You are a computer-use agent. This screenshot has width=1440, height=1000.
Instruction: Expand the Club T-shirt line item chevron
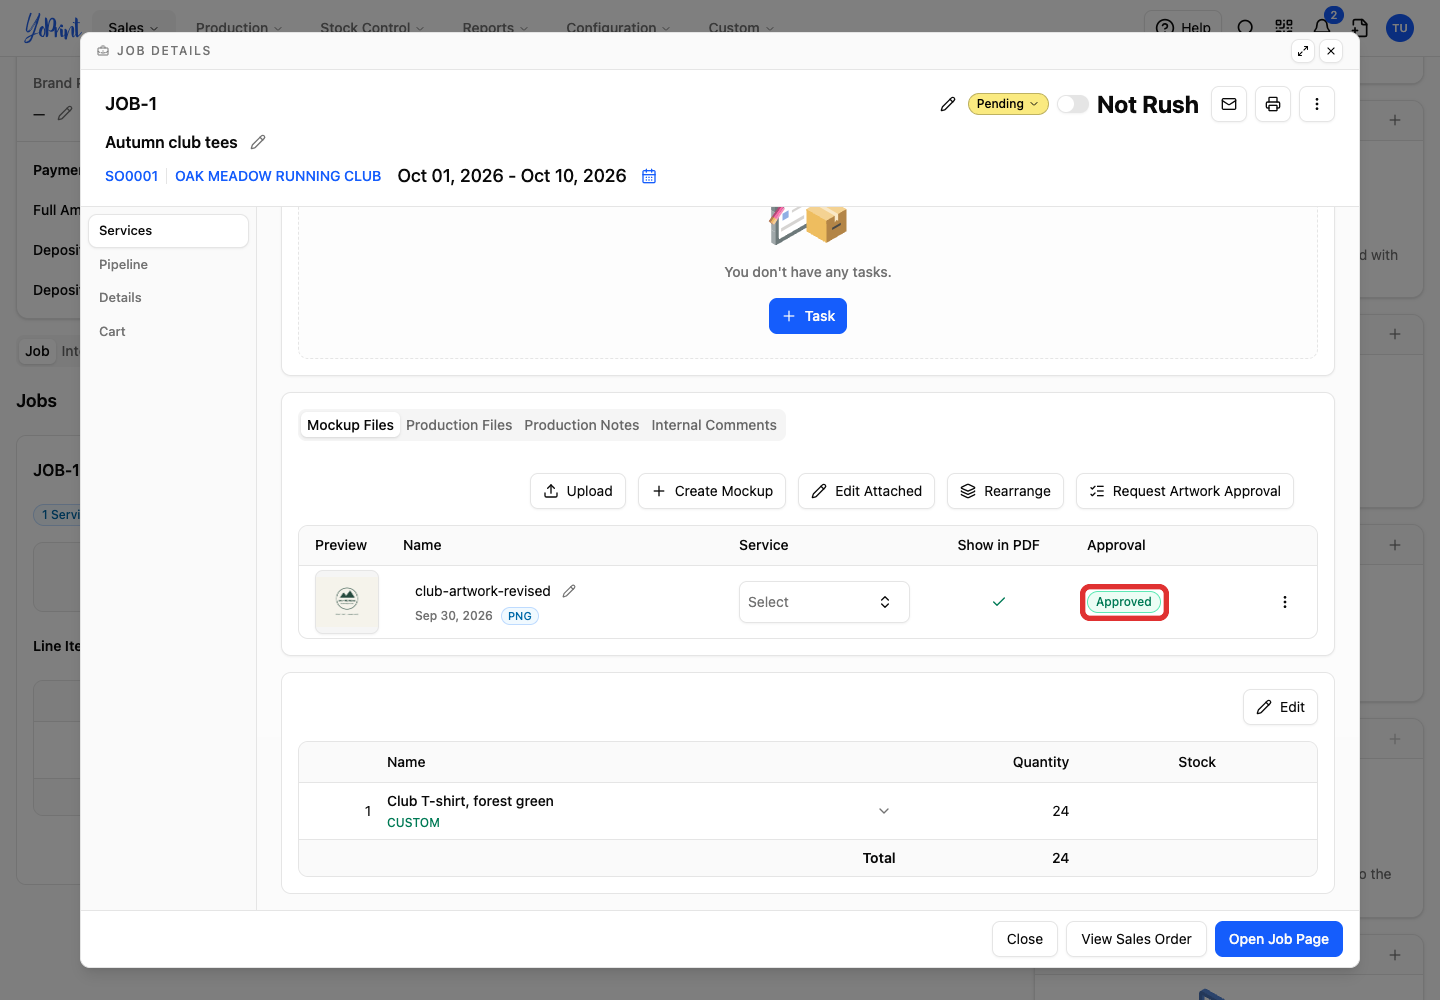click(884, 811)
